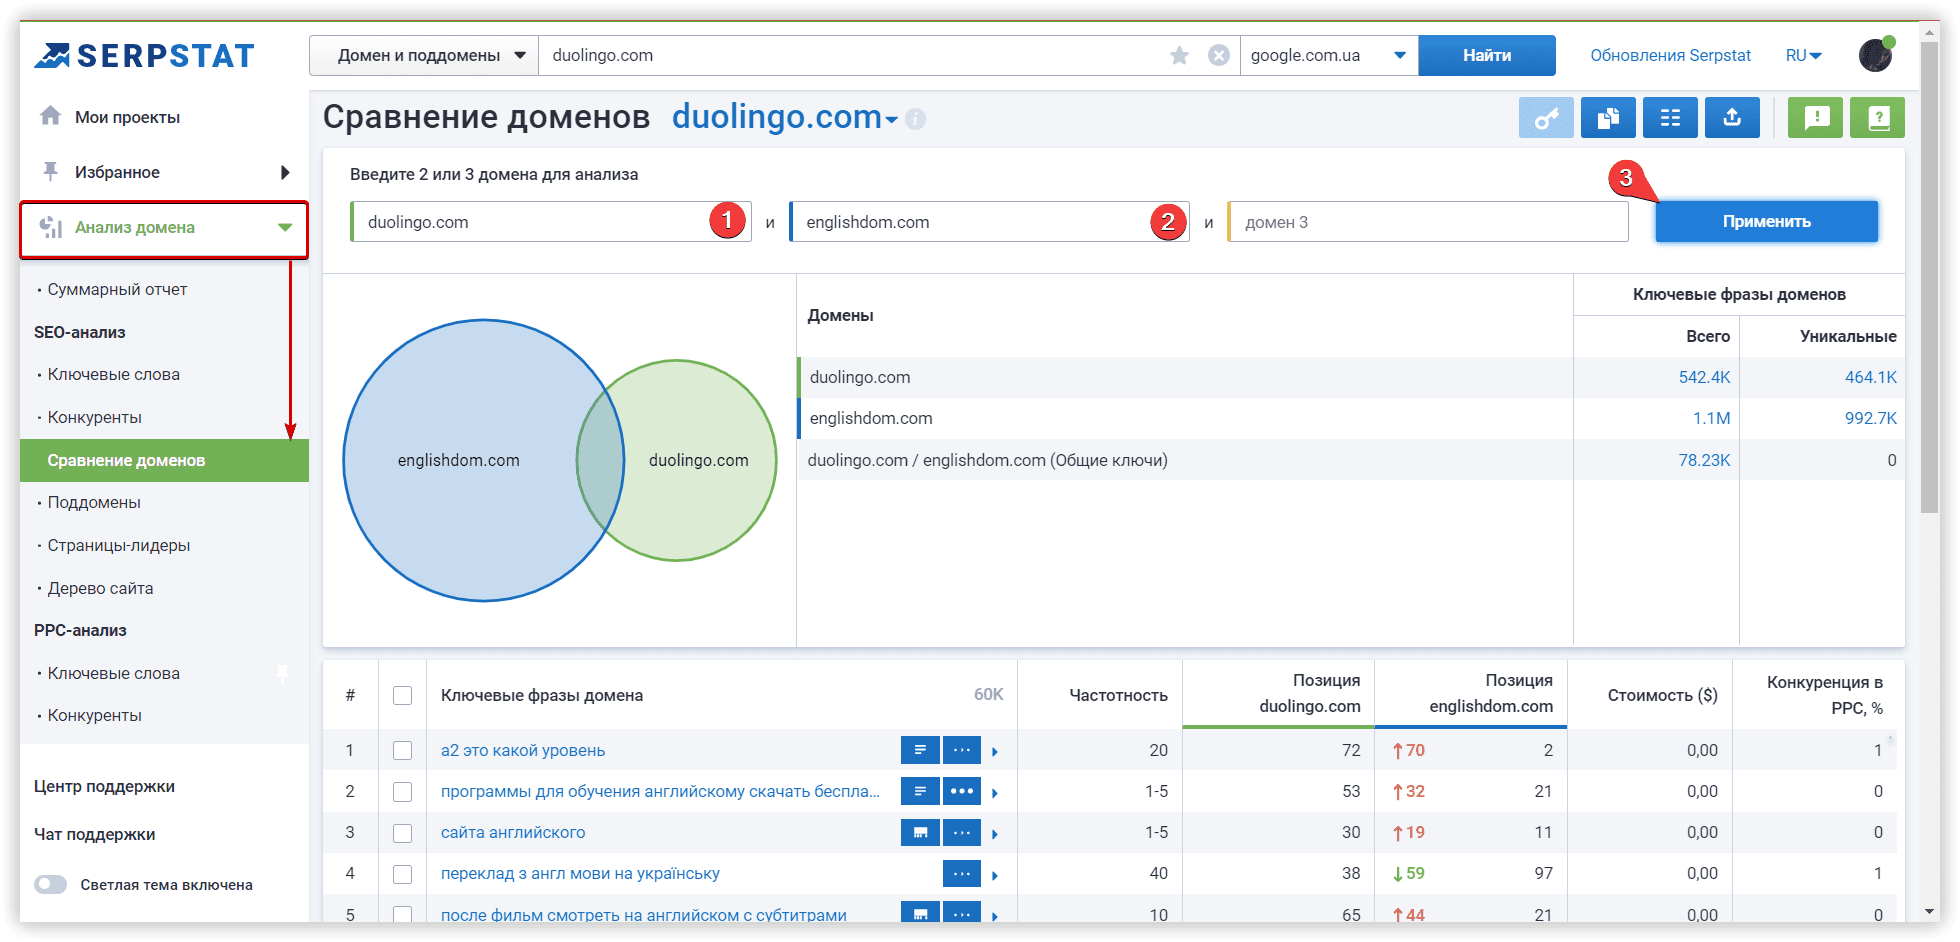Toggle the select-all checkbox in table header

pyautogui.click(x=403, y=695)
